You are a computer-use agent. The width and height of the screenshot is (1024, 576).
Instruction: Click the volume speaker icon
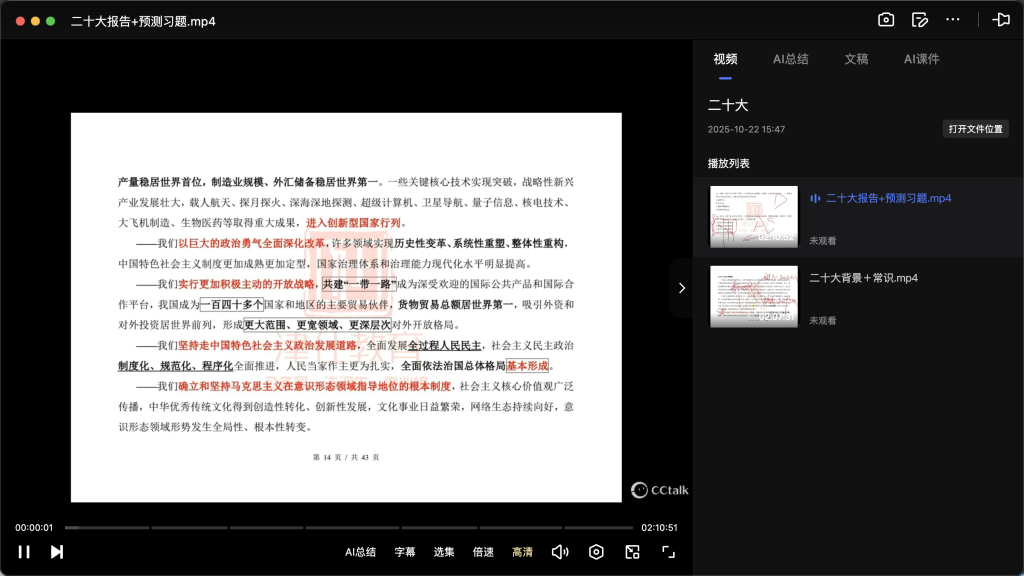click(559, 551)
